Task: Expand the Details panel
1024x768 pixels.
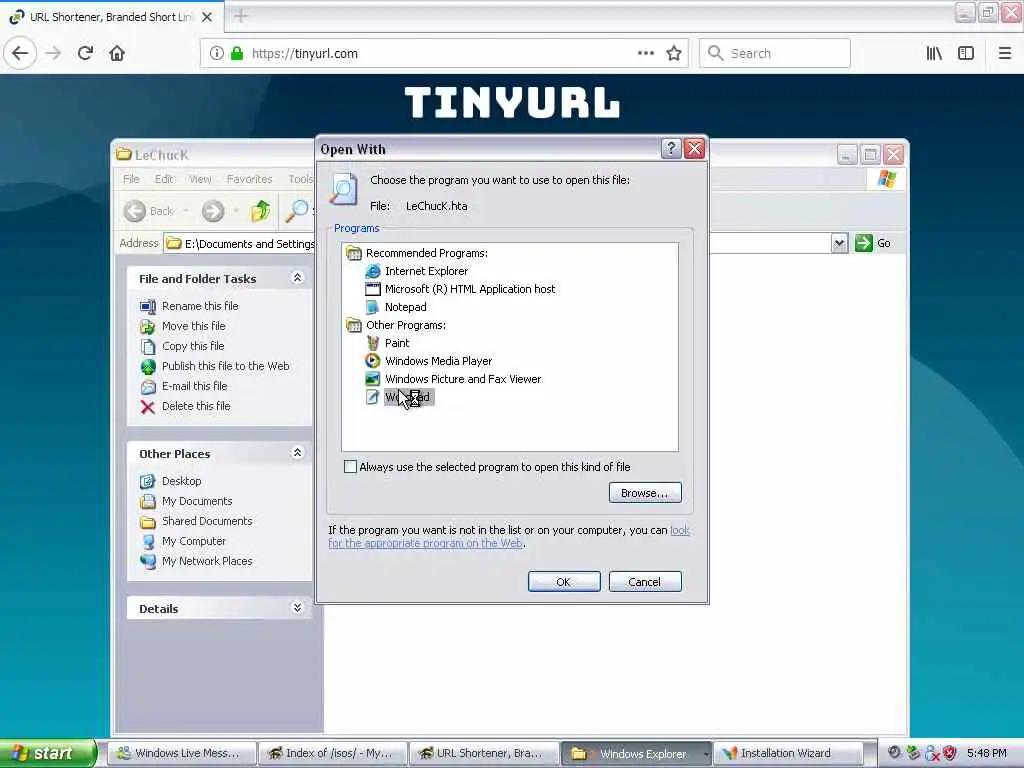Action: pos(297,607)
